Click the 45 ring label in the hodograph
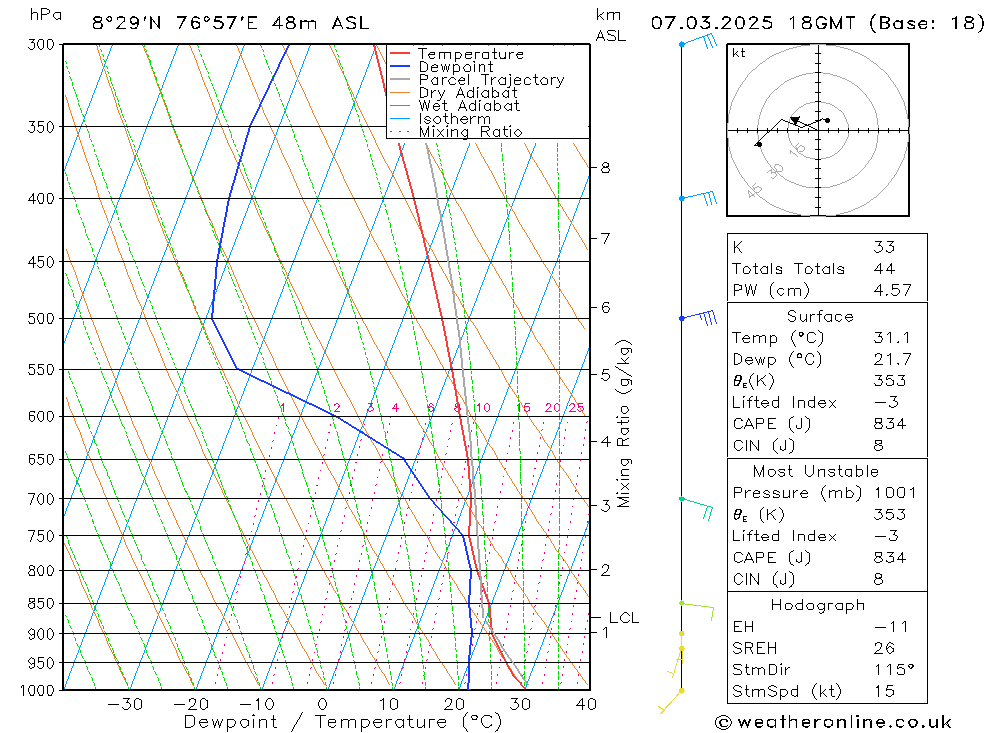 pos(754,190)
